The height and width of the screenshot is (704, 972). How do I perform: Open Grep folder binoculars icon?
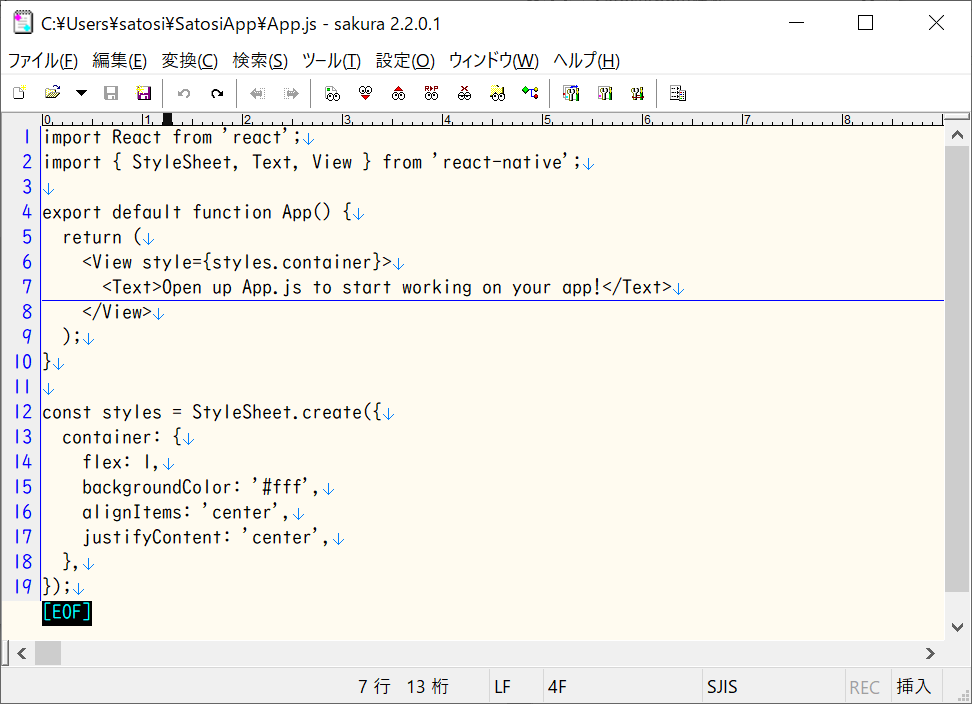pyautogui.click(x=497, y=93)
